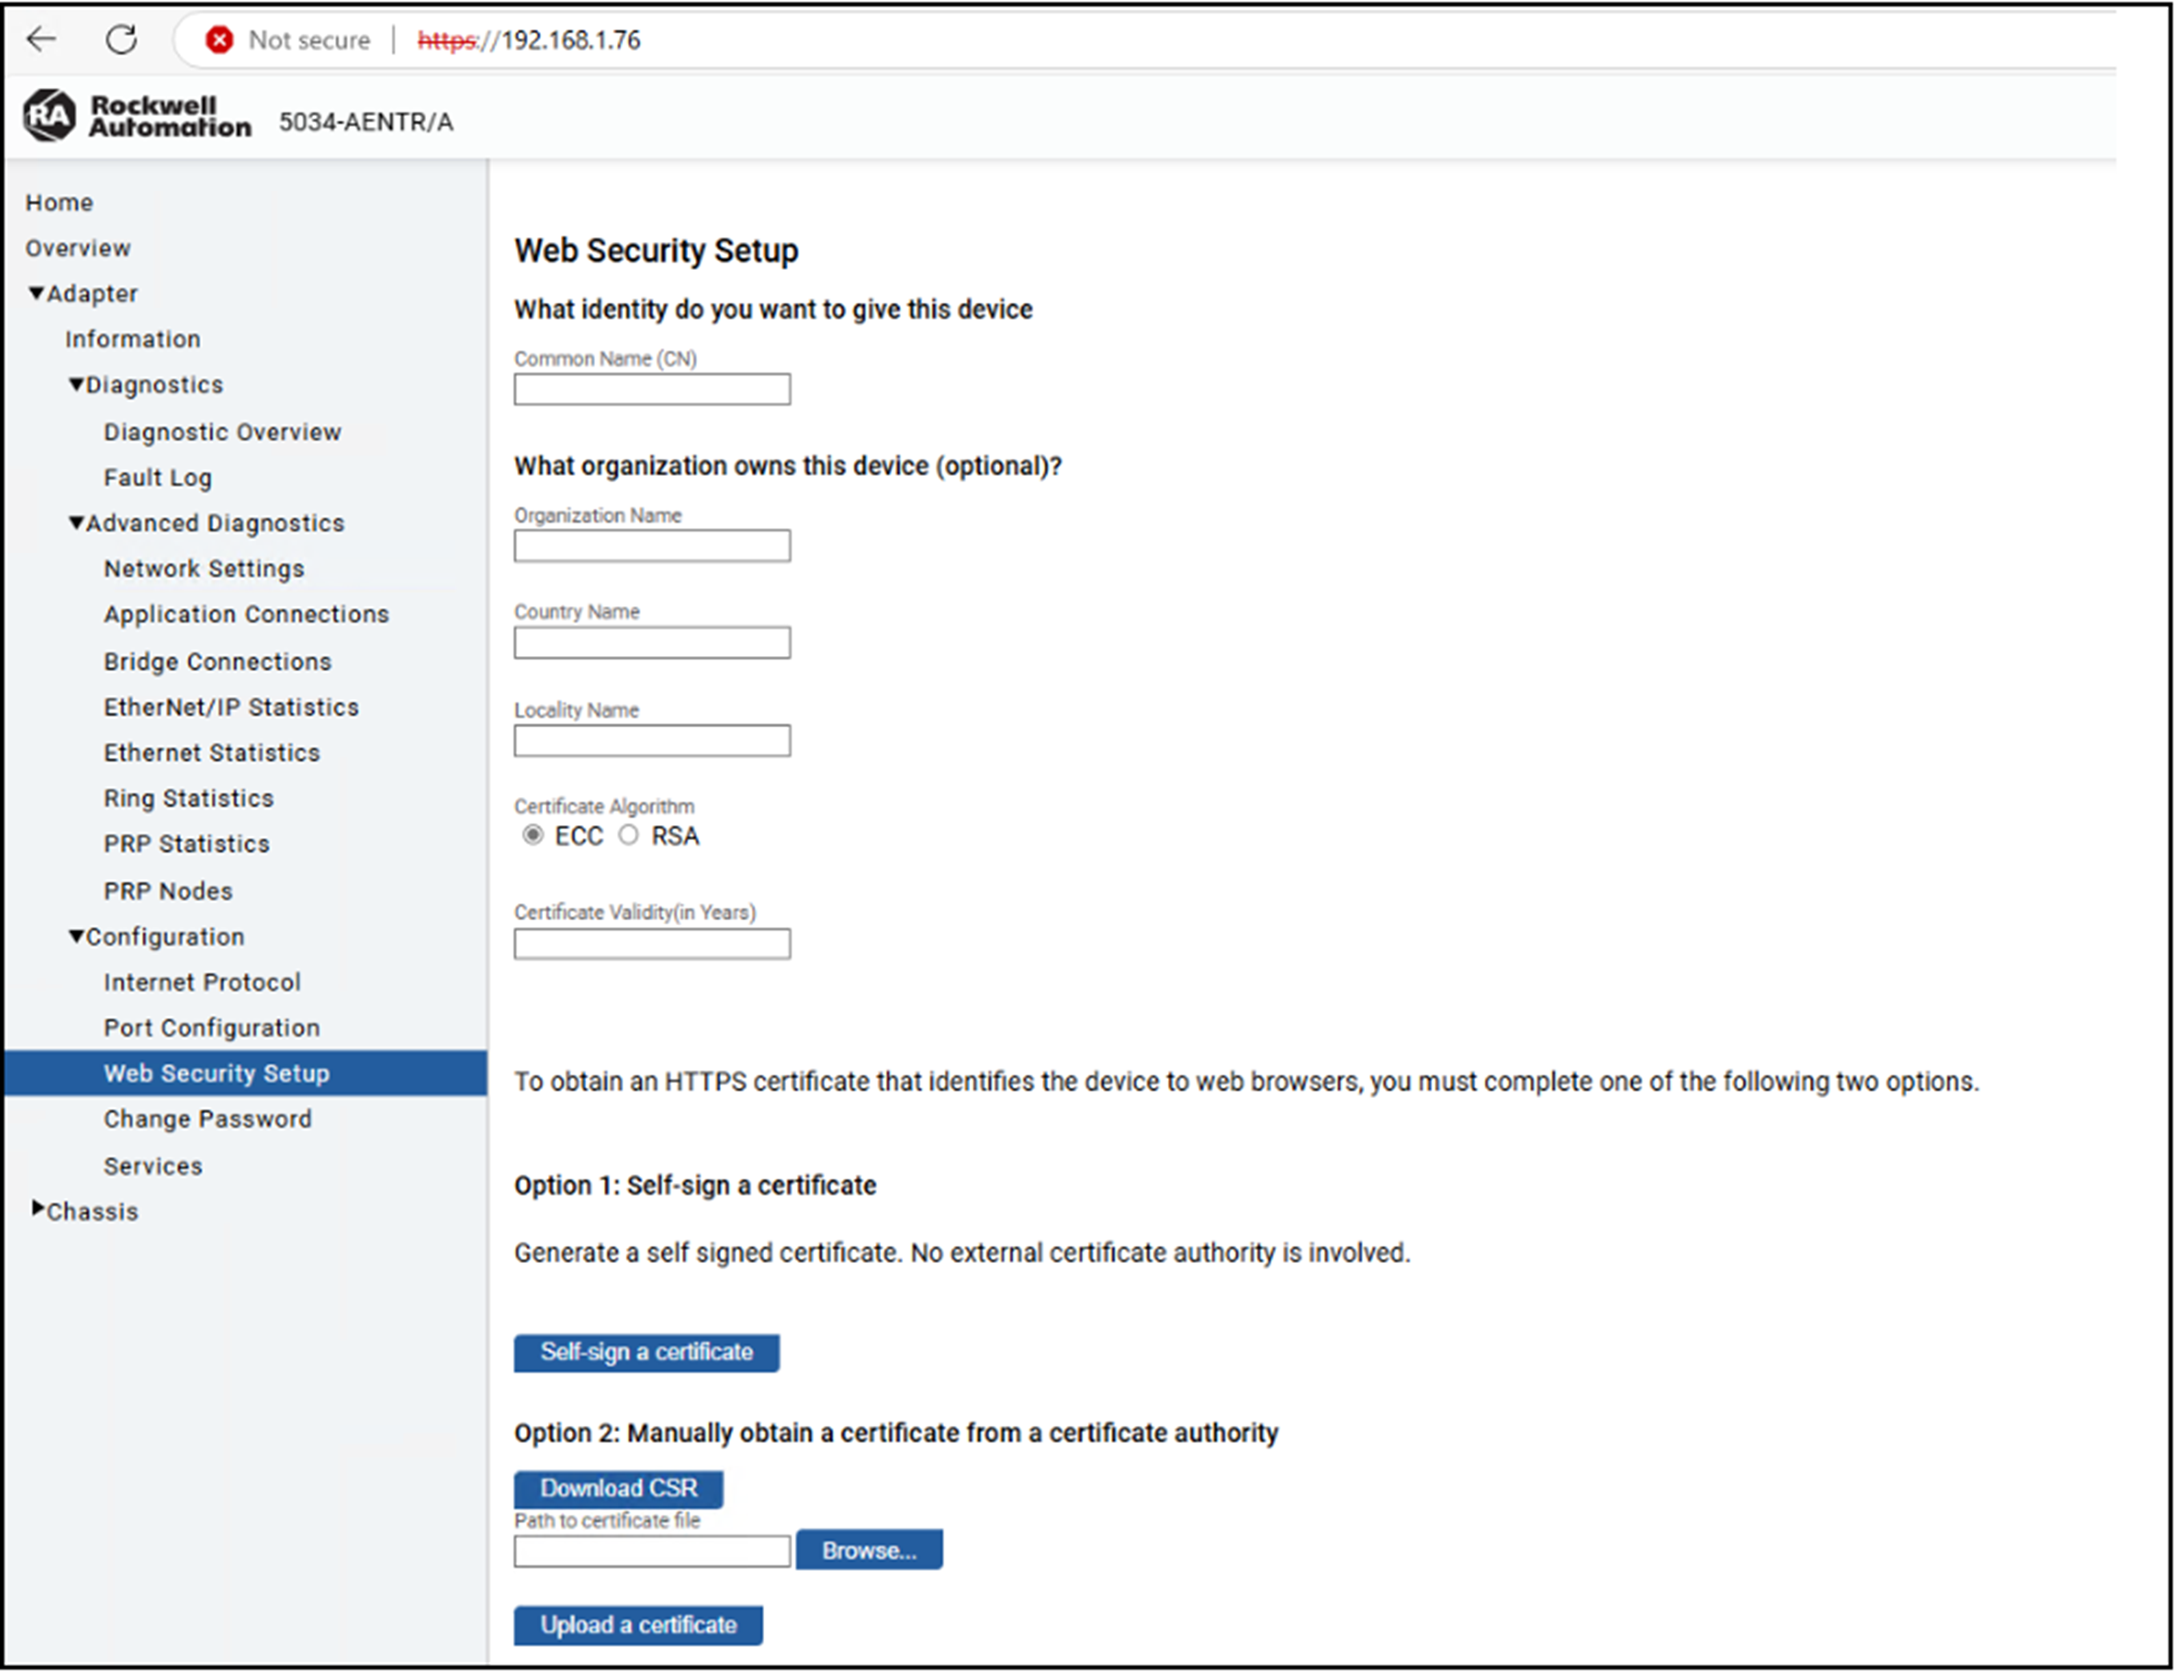Focus the Country Name field
The width and height of the screenshot is (2175, 1674).
point(652,643)
